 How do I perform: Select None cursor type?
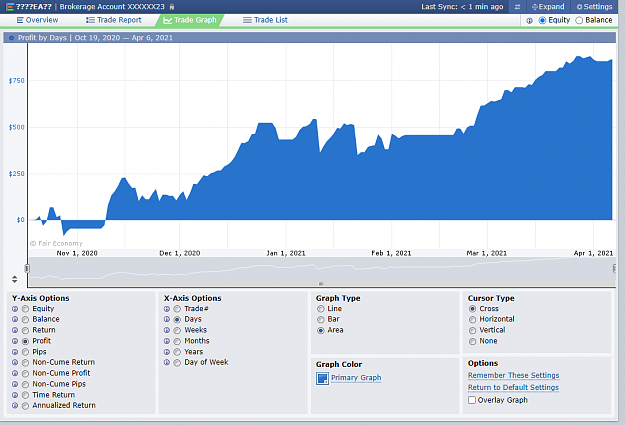pyautogui.click(x=473, y=341)
